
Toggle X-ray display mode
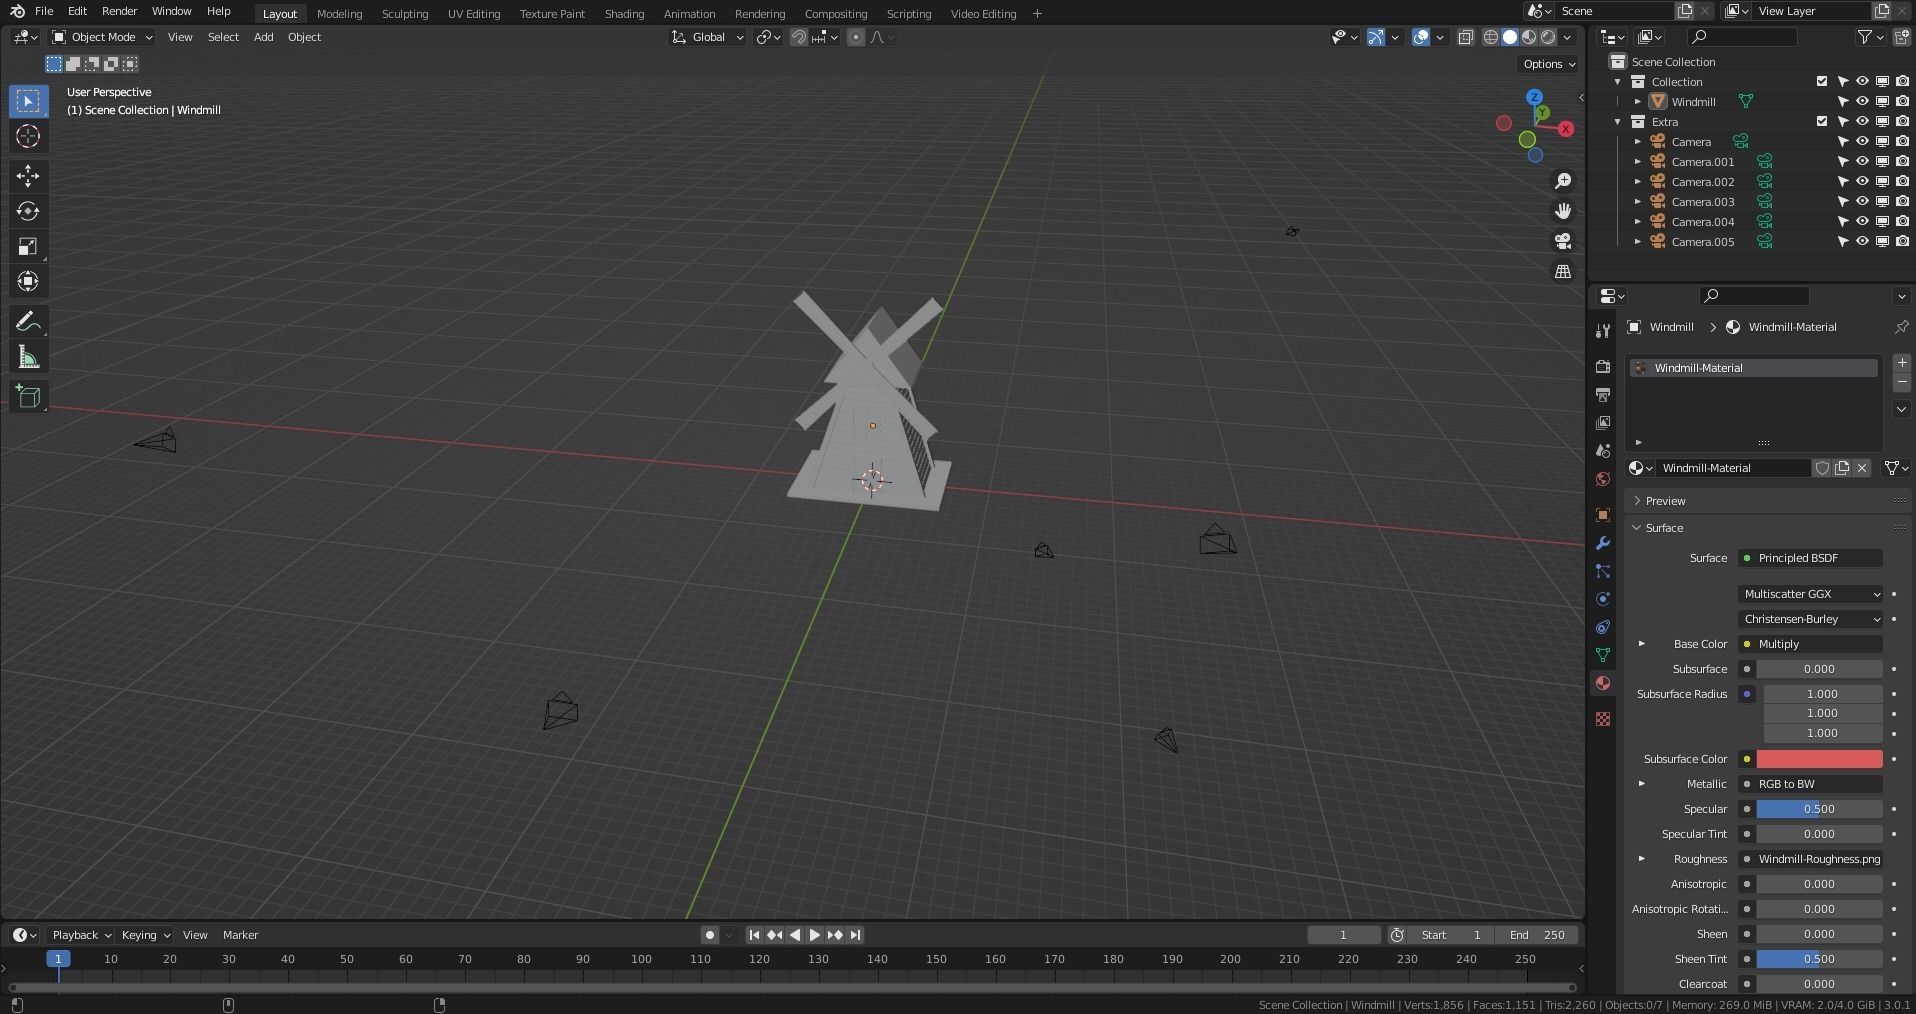1465,37
